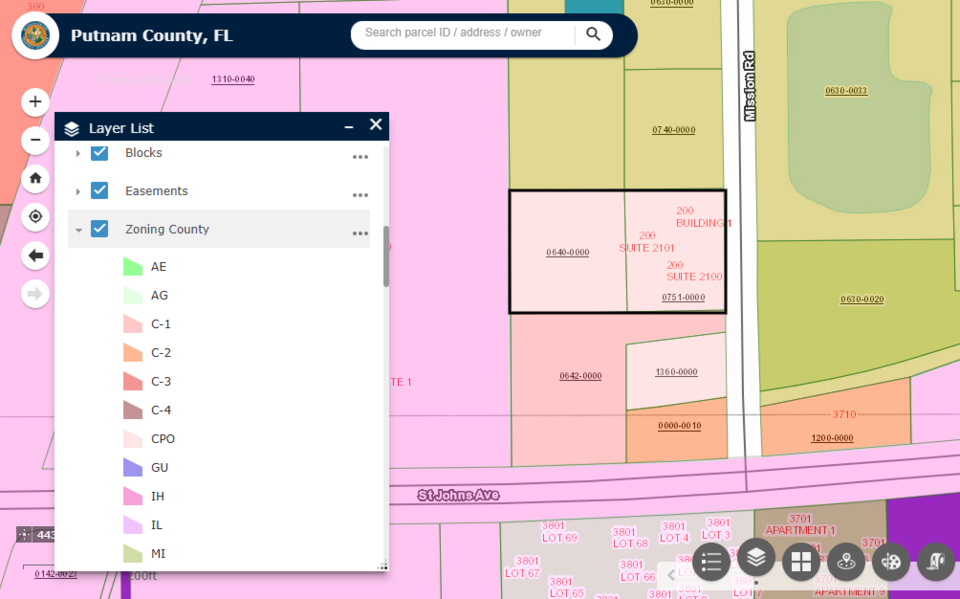Open options menu for Blocks layer
Image resolution: width=960 pixels, height=599 pixels.
coord(360,157)
